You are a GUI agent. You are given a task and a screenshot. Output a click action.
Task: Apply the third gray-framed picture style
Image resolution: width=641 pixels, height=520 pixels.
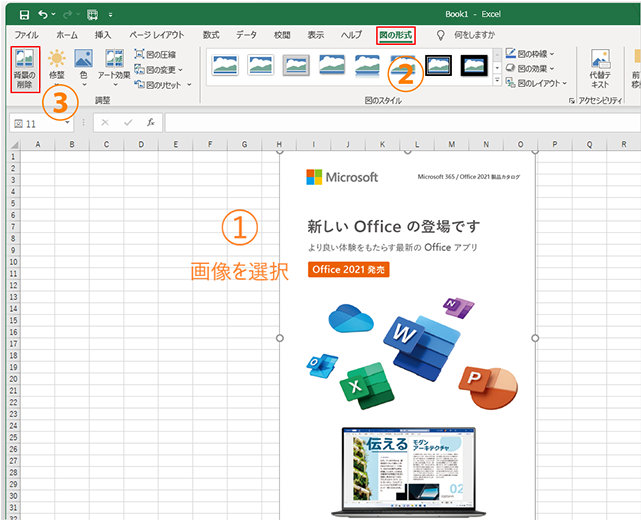tap(296, 65)
